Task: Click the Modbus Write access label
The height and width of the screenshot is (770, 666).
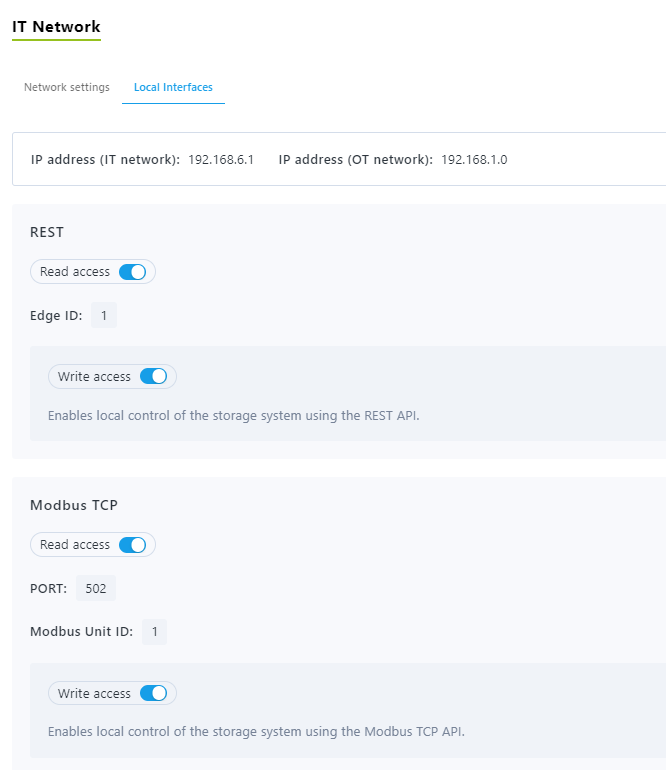Action: tap(94, 693)
